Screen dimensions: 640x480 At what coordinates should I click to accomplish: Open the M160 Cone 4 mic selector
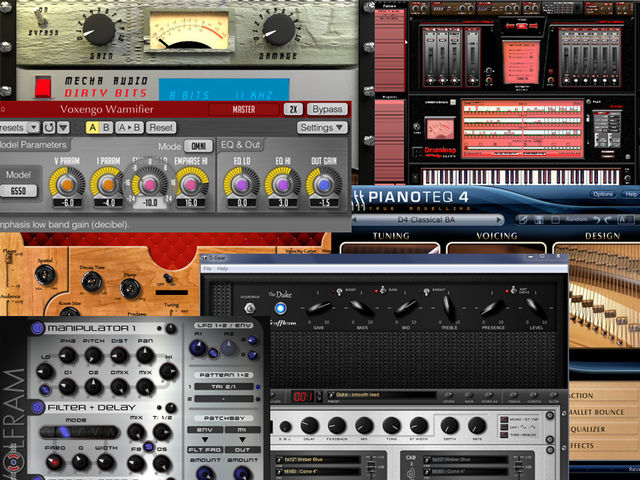pyautogui.click(x=317, y=472)
